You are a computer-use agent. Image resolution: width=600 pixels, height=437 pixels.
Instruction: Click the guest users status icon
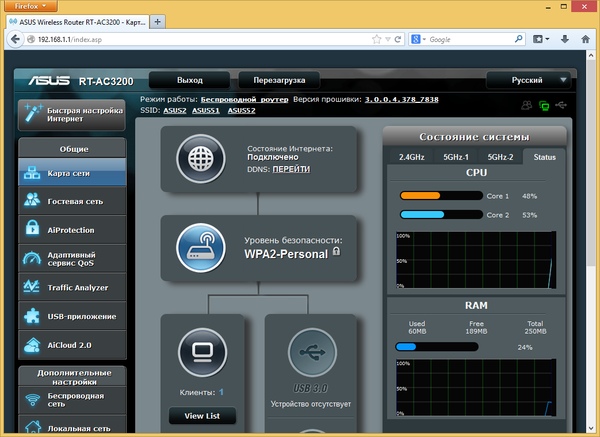coord(527,105)
